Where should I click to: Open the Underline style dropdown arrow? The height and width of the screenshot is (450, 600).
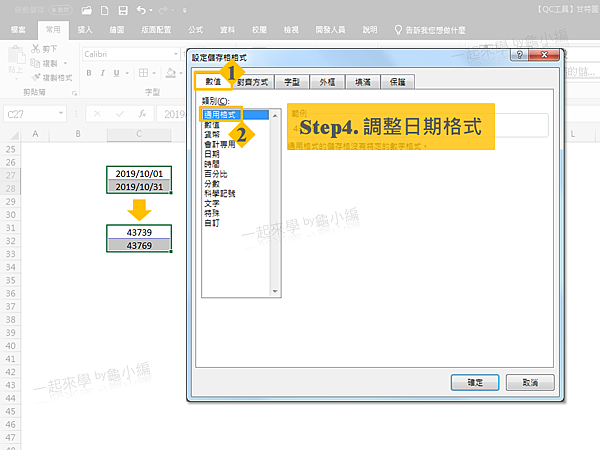[x=127, y=73]
